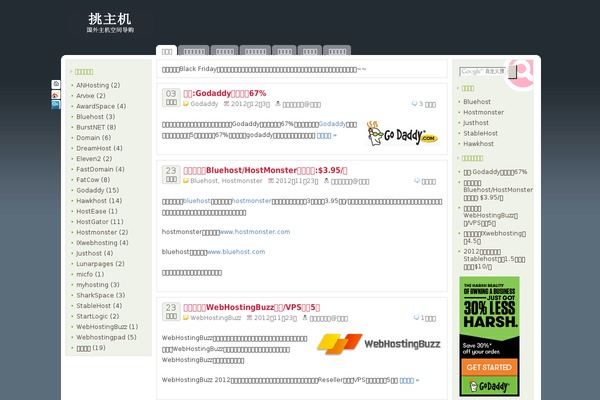
Task: Open ANHosting (2) category
Action: 98,85
